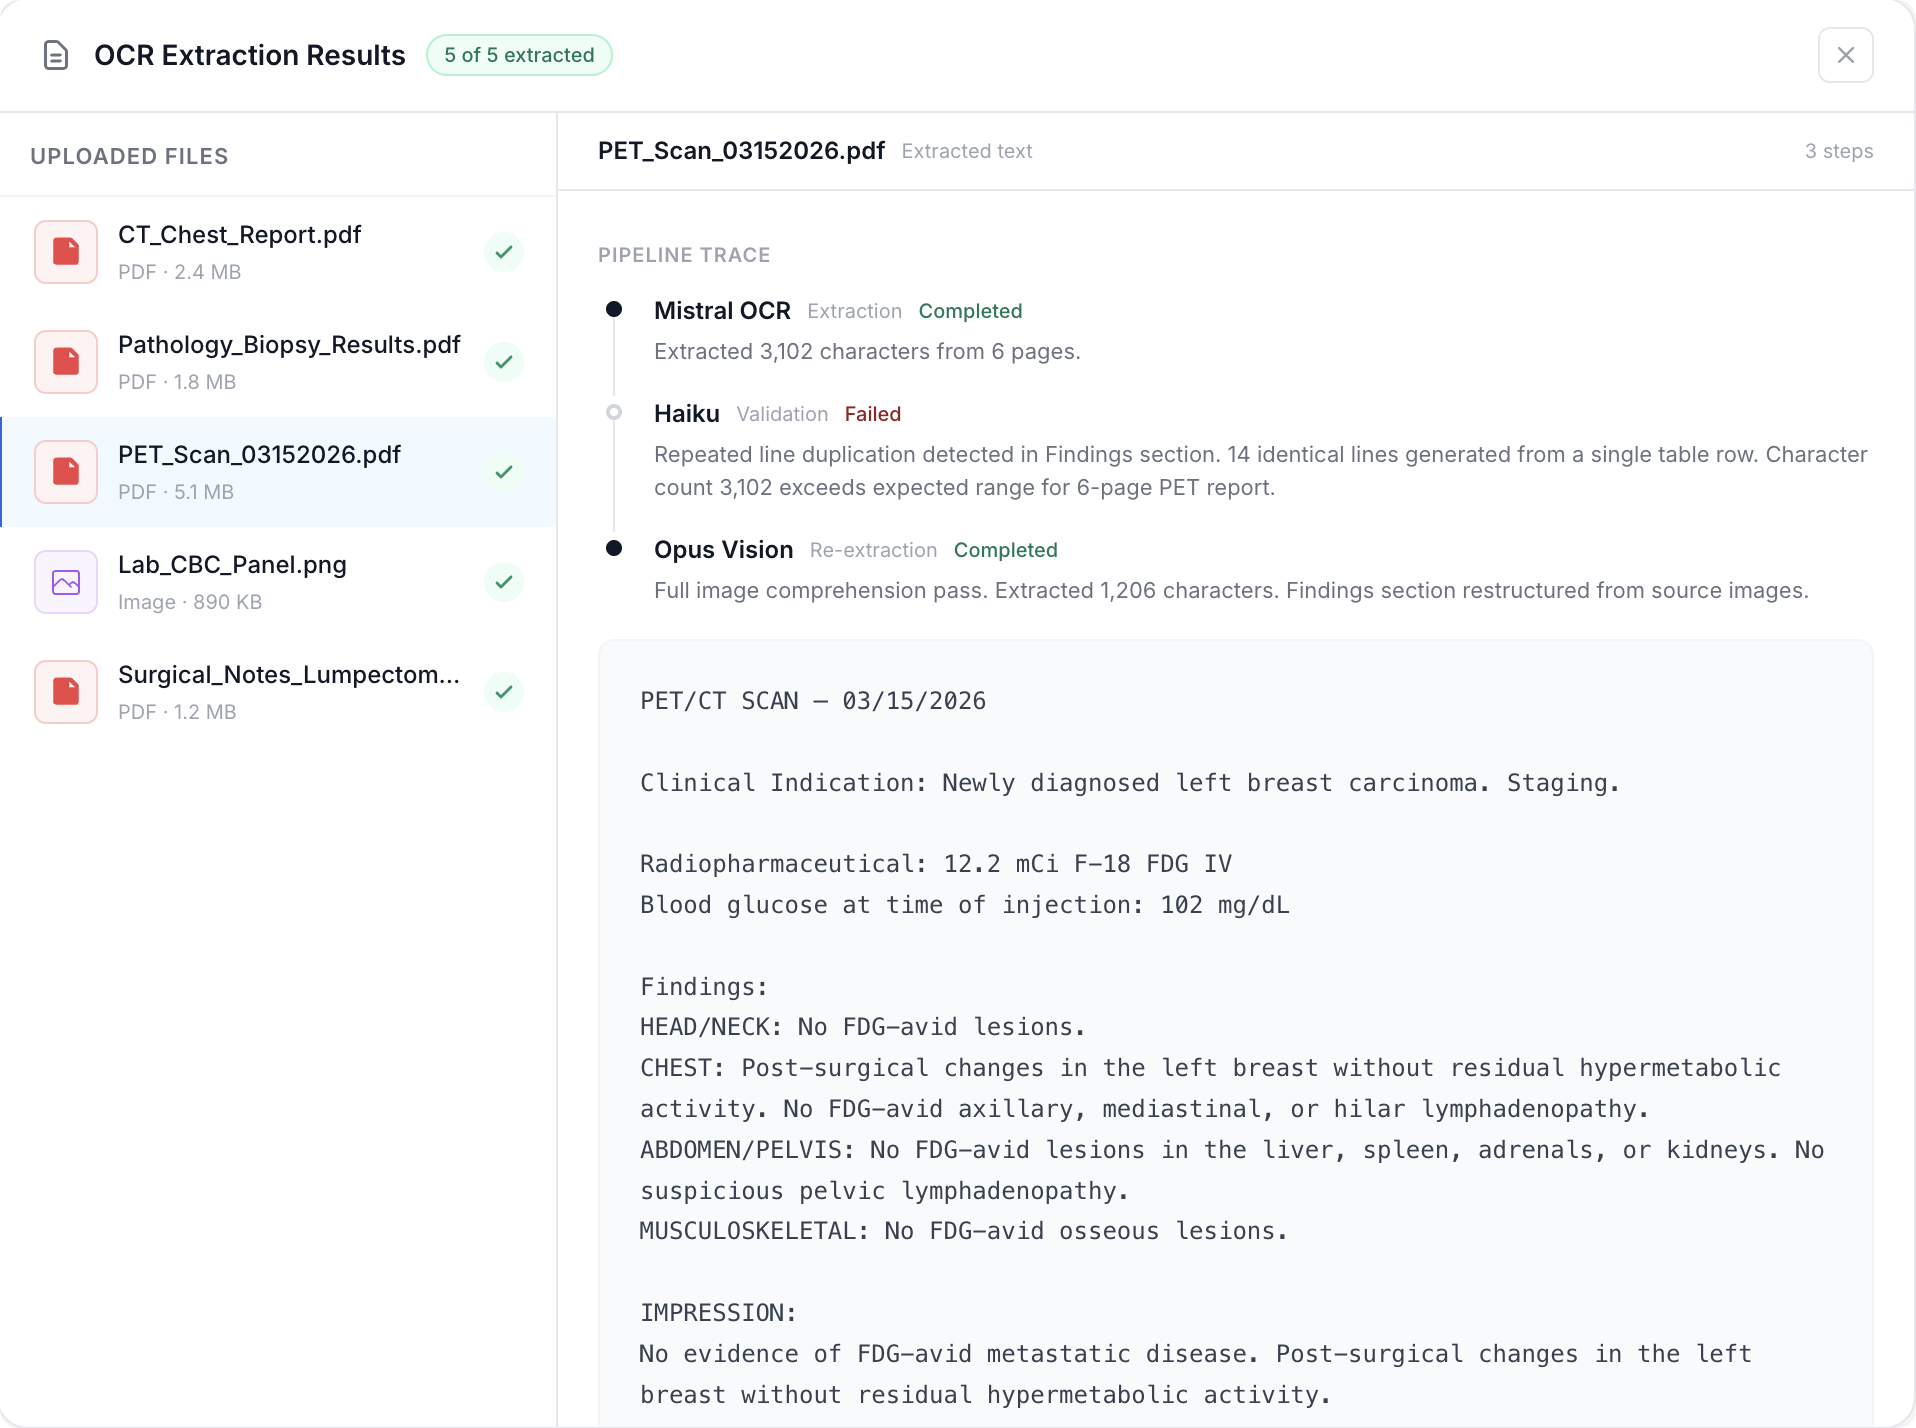Select the failed Haiku validation step marker
The height and width of the screenshot is (1428, 1916).
point(614,413)
